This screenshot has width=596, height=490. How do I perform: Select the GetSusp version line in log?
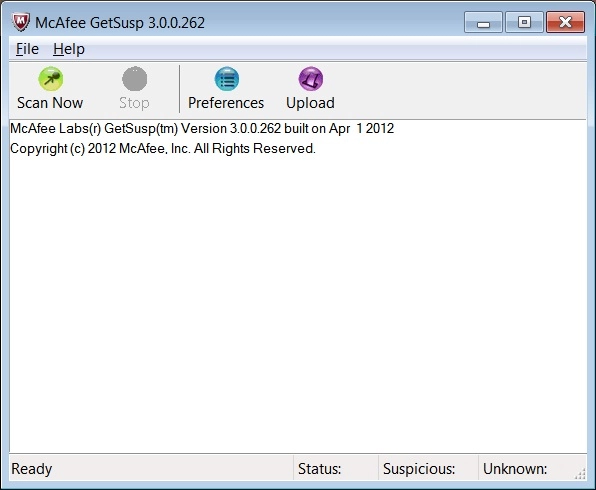[202, 128]
